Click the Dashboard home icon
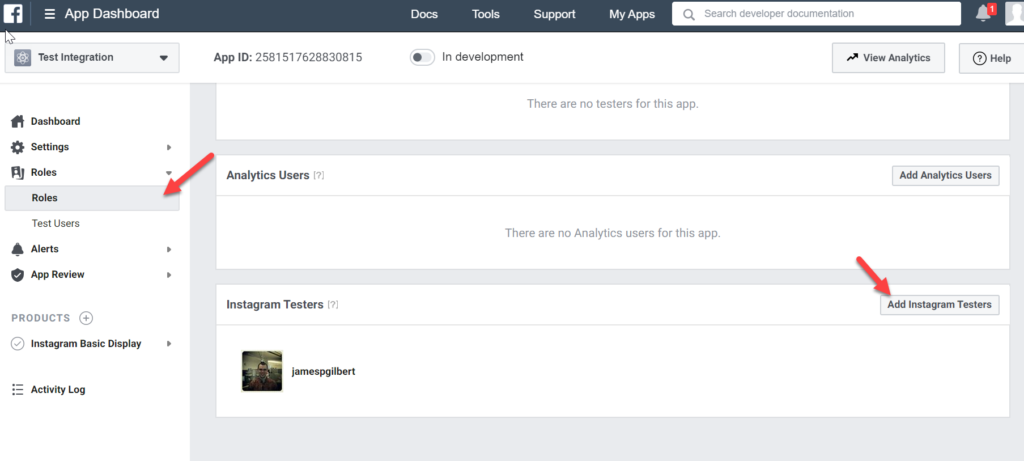 tap(17, 121)
